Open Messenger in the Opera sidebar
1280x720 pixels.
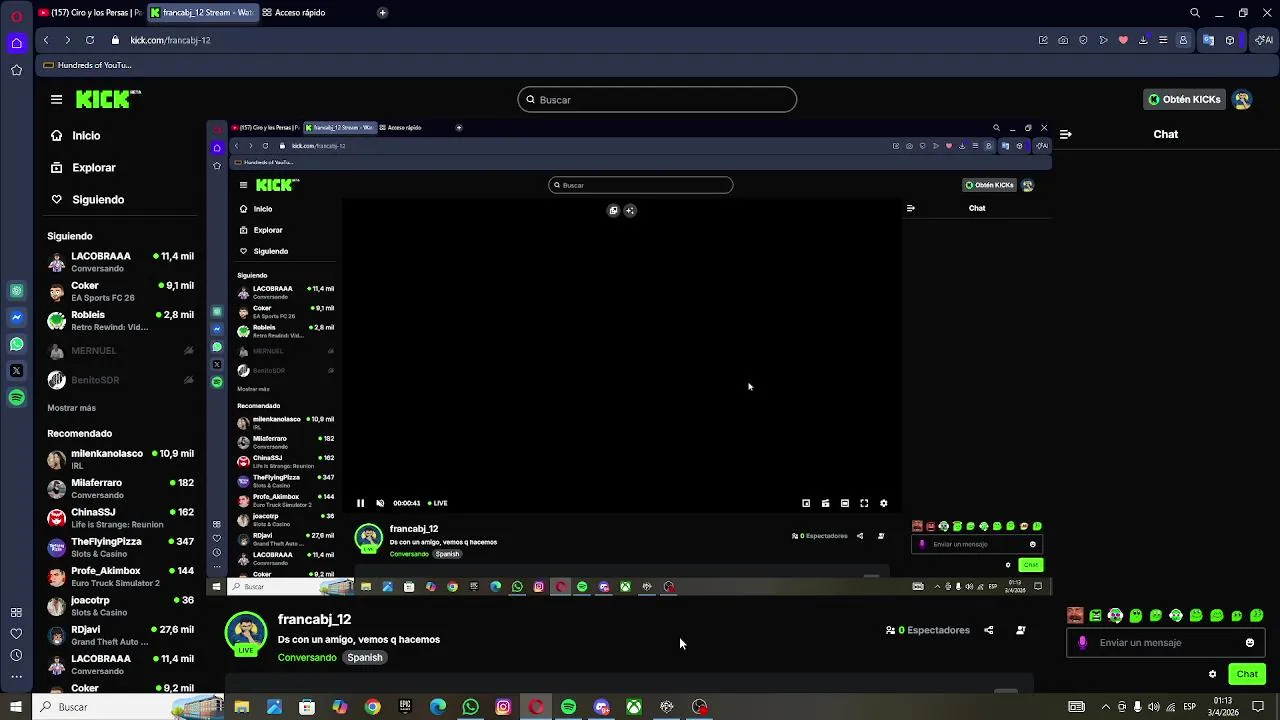tap(16, 317)
